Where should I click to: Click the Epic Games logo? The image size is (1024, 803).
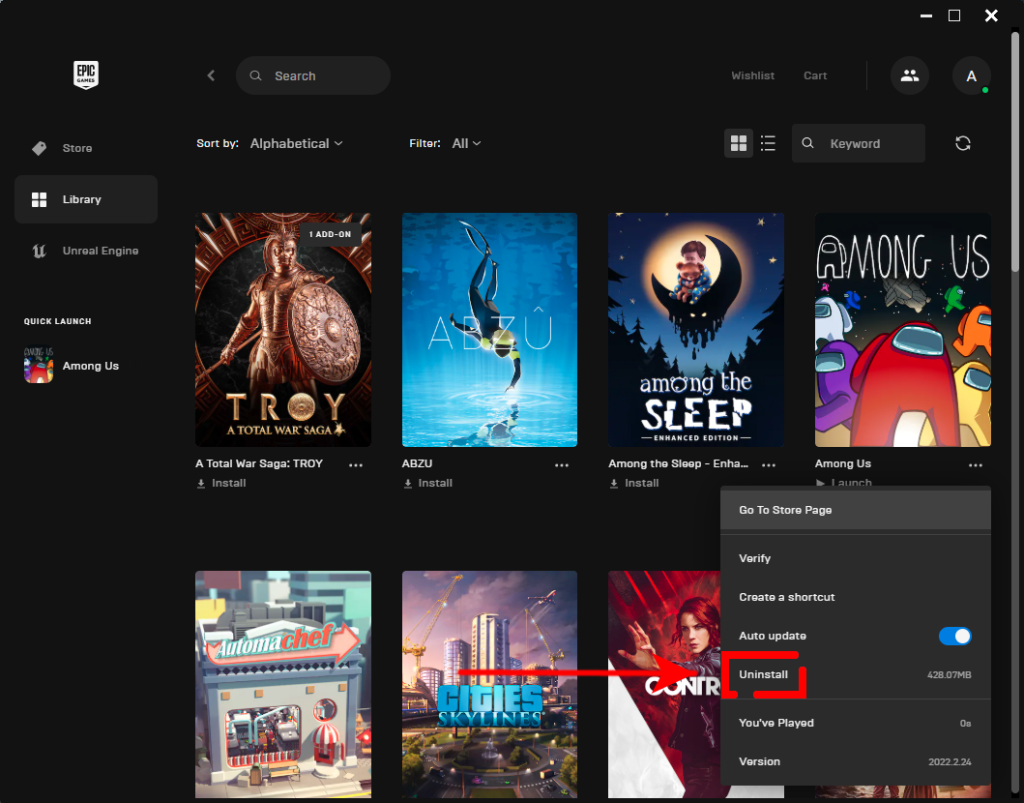tap(86, 74)
